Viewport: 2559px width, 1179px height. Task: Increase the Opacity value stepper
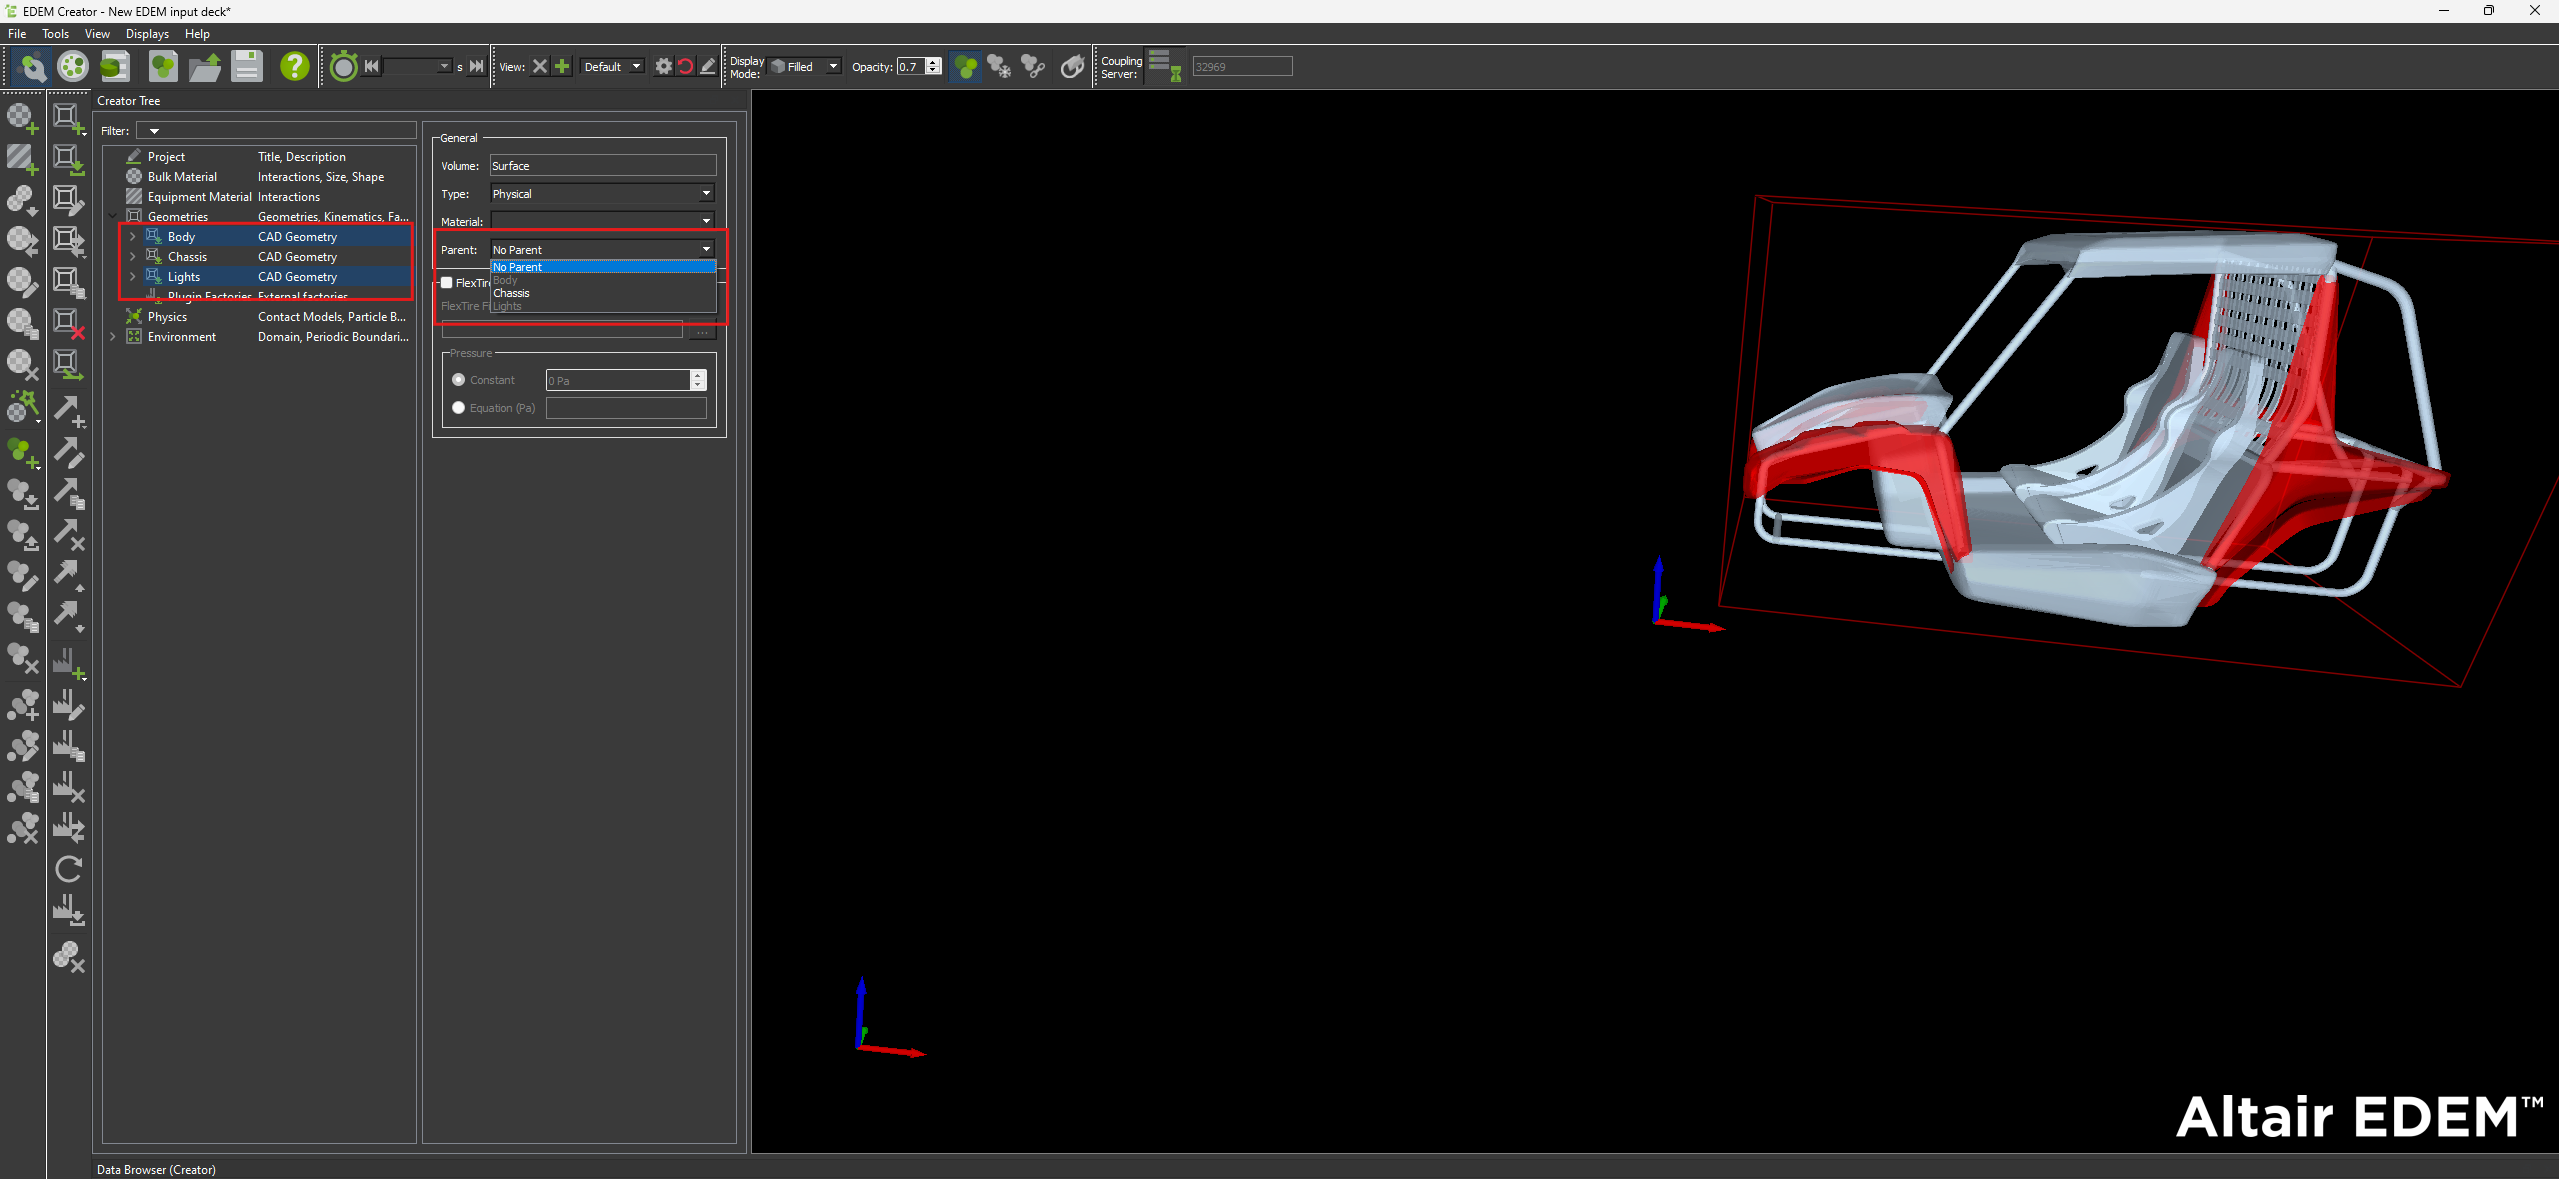click(x=933, y=62)
